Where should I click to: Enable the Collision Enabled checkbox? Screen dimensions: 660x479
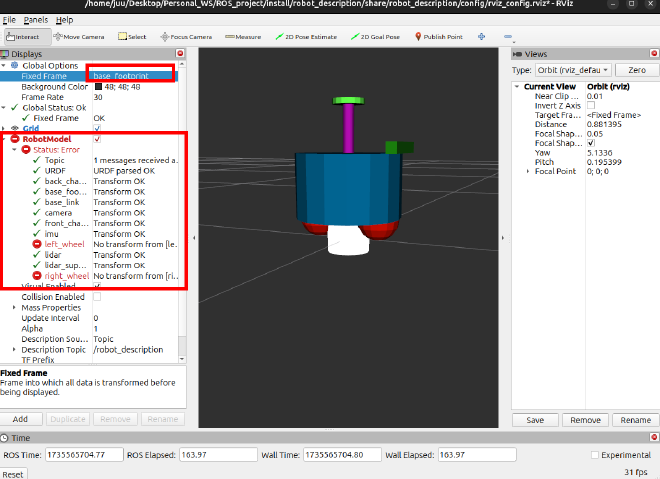97,297
